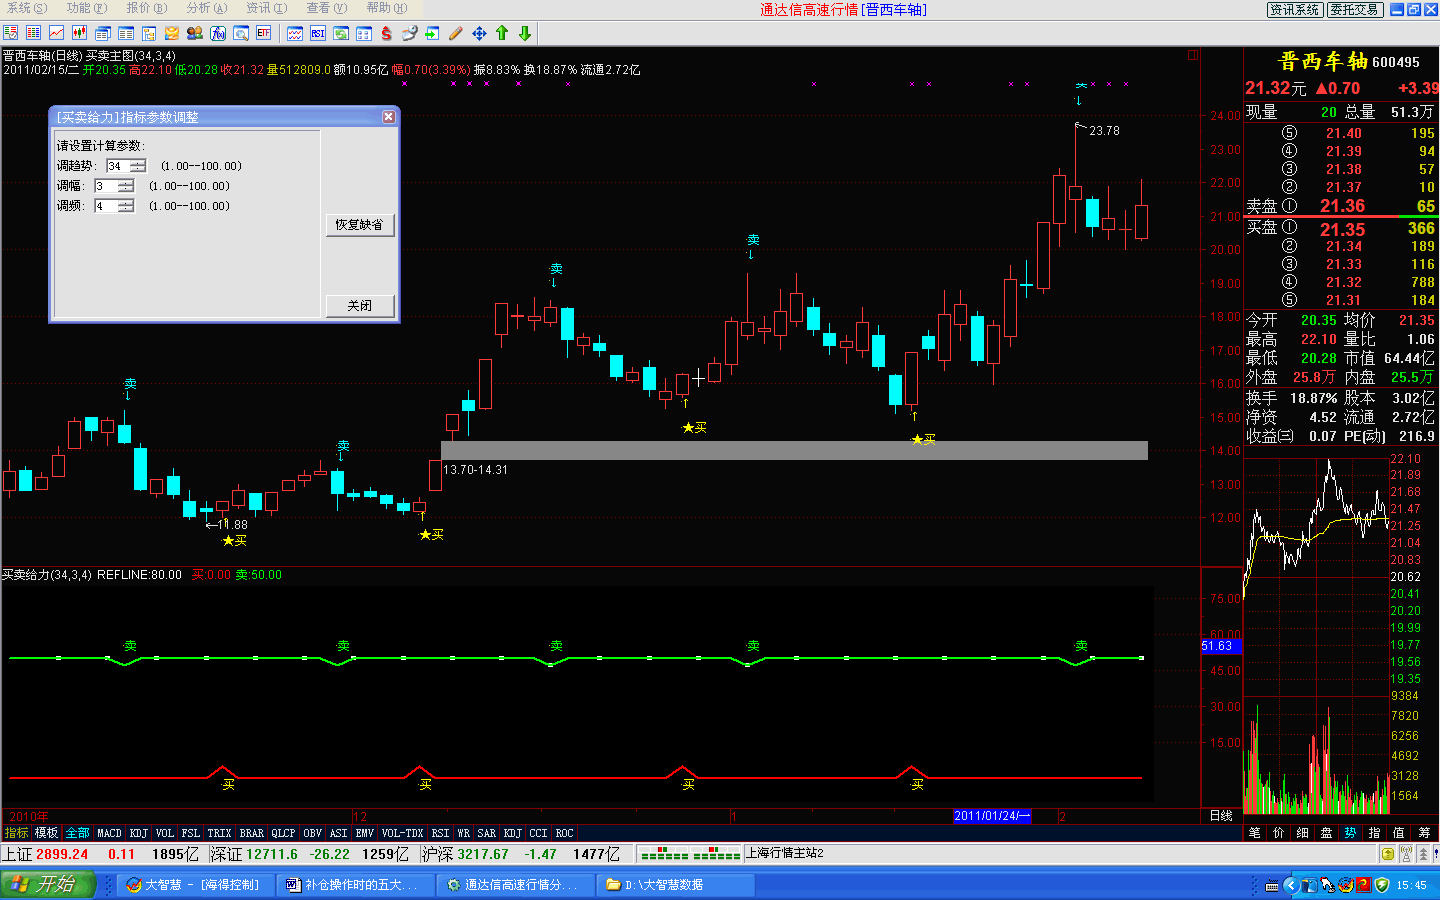1440x900 pixels.
Task: Click the green arrow export window icon
Action: (x=432, y=33)
